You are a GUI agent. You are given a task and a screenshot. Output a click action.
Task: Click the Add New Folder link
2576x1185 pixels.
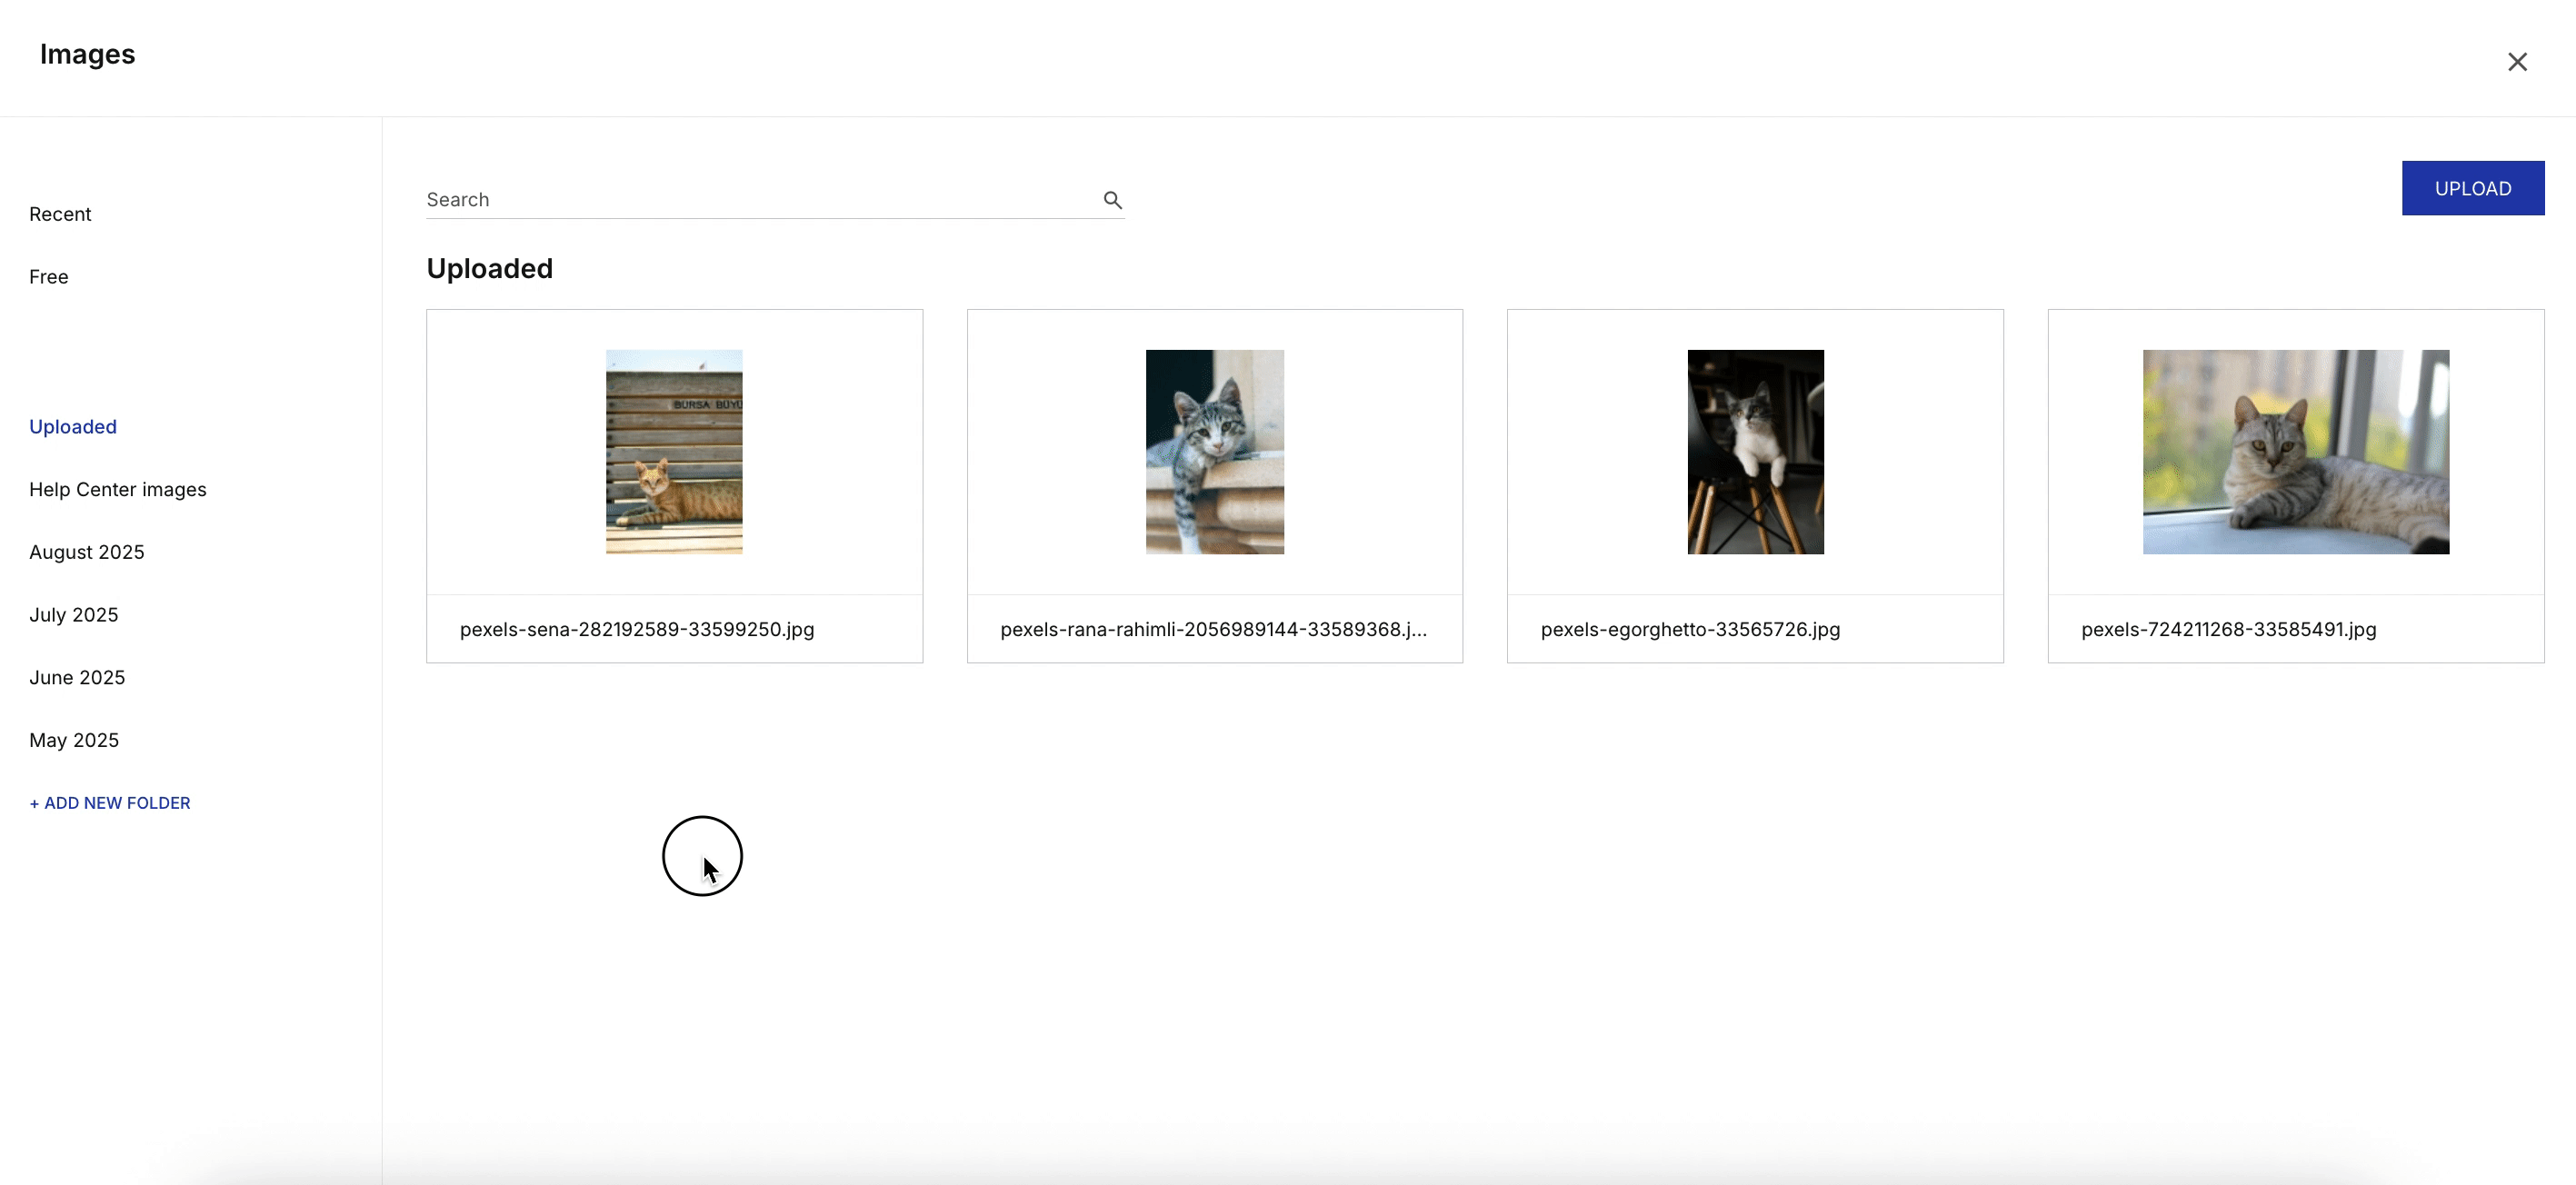[x=110, y=803]
